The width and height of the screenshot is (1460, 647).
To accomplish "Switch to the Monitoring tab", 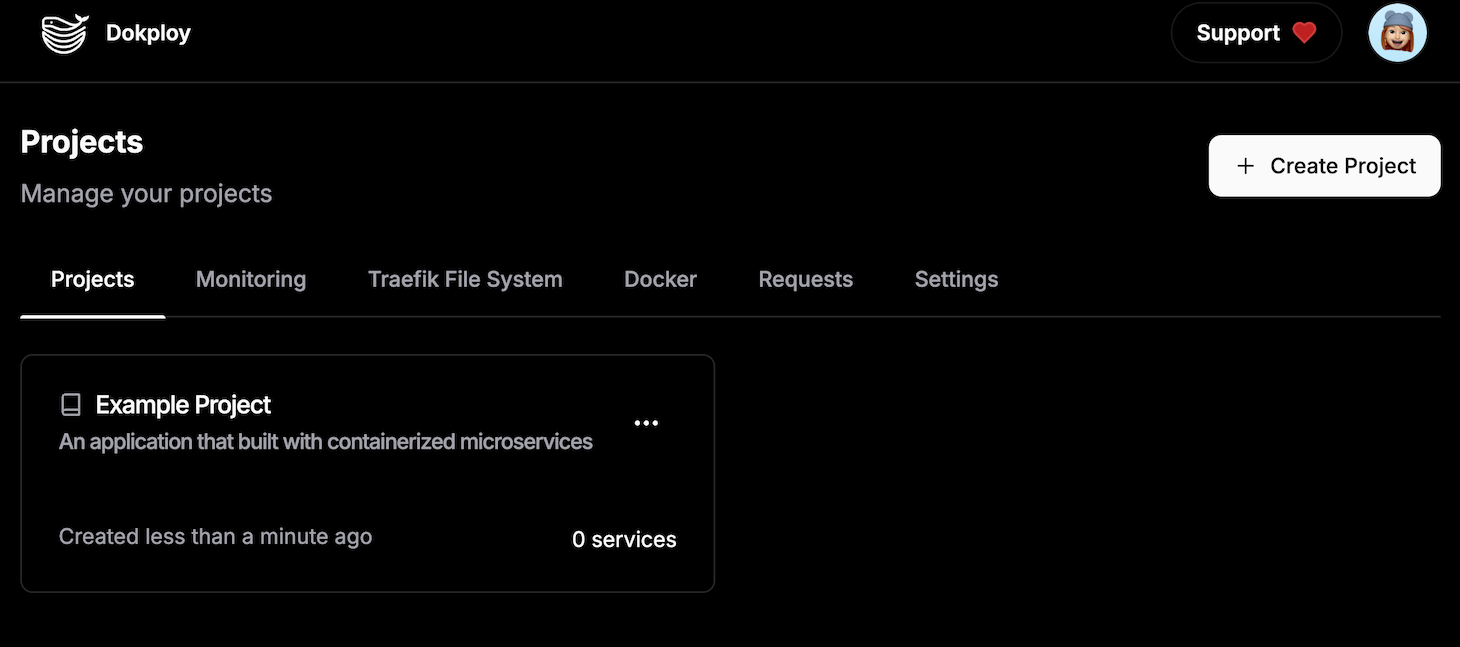I will tap(250, 279).
